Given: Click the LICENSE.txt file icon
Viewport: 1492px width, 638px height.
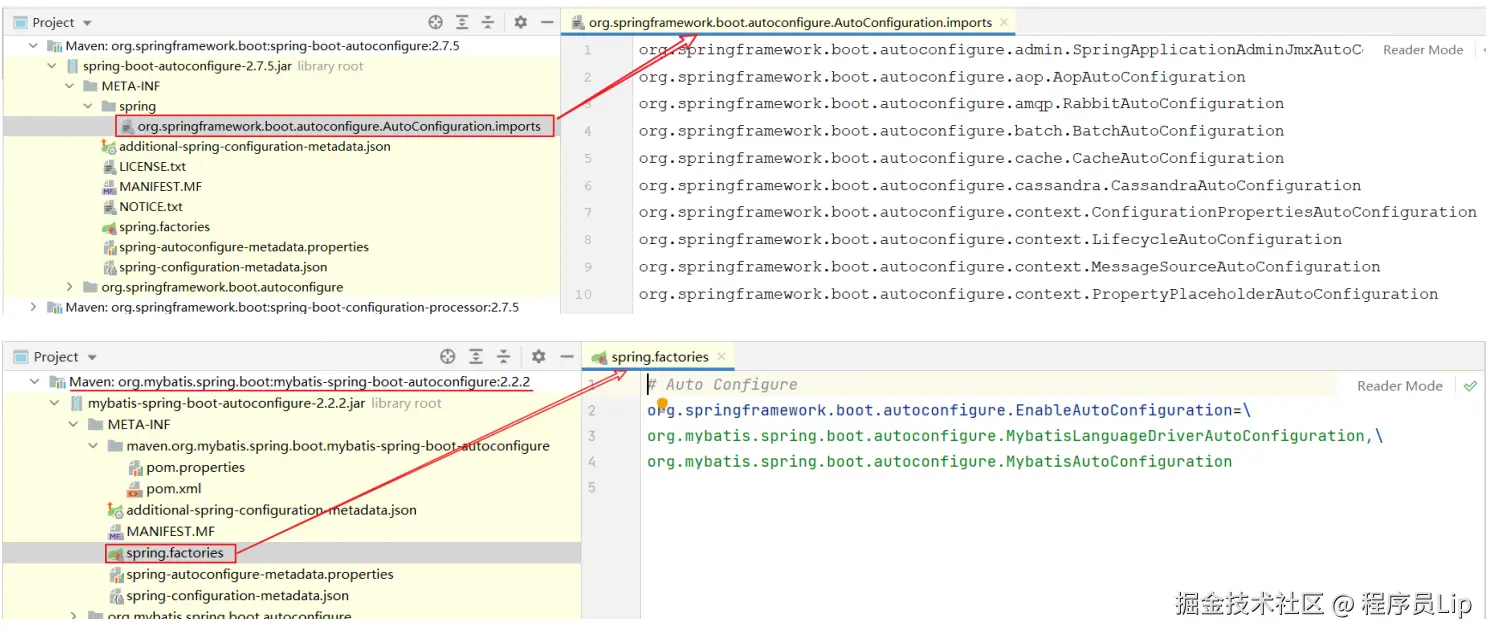Looking at the screenshot, I should tap(110, 166).
